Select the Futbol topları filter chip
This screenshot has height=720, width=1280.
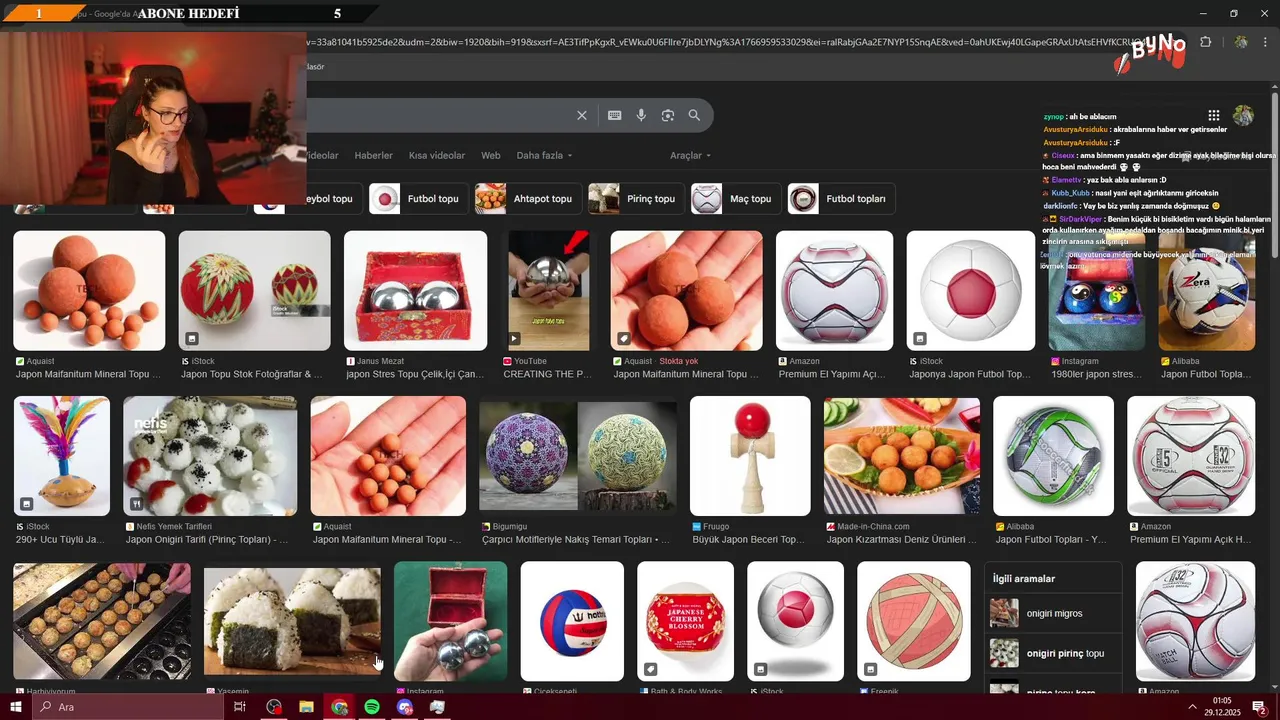[839, 198]
